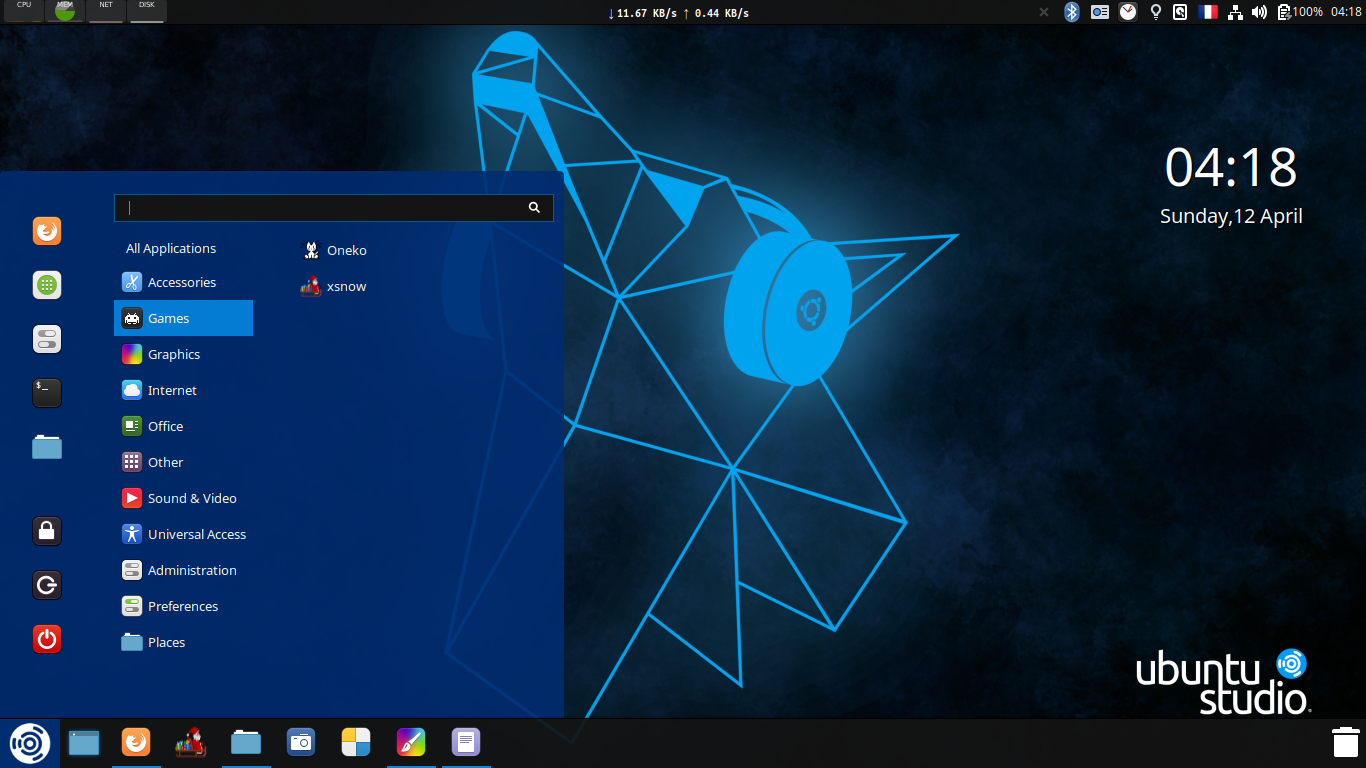This screenshot has height=768, width=1366.
Task: Click the CPU monitor graph
Action: point(24,11)
